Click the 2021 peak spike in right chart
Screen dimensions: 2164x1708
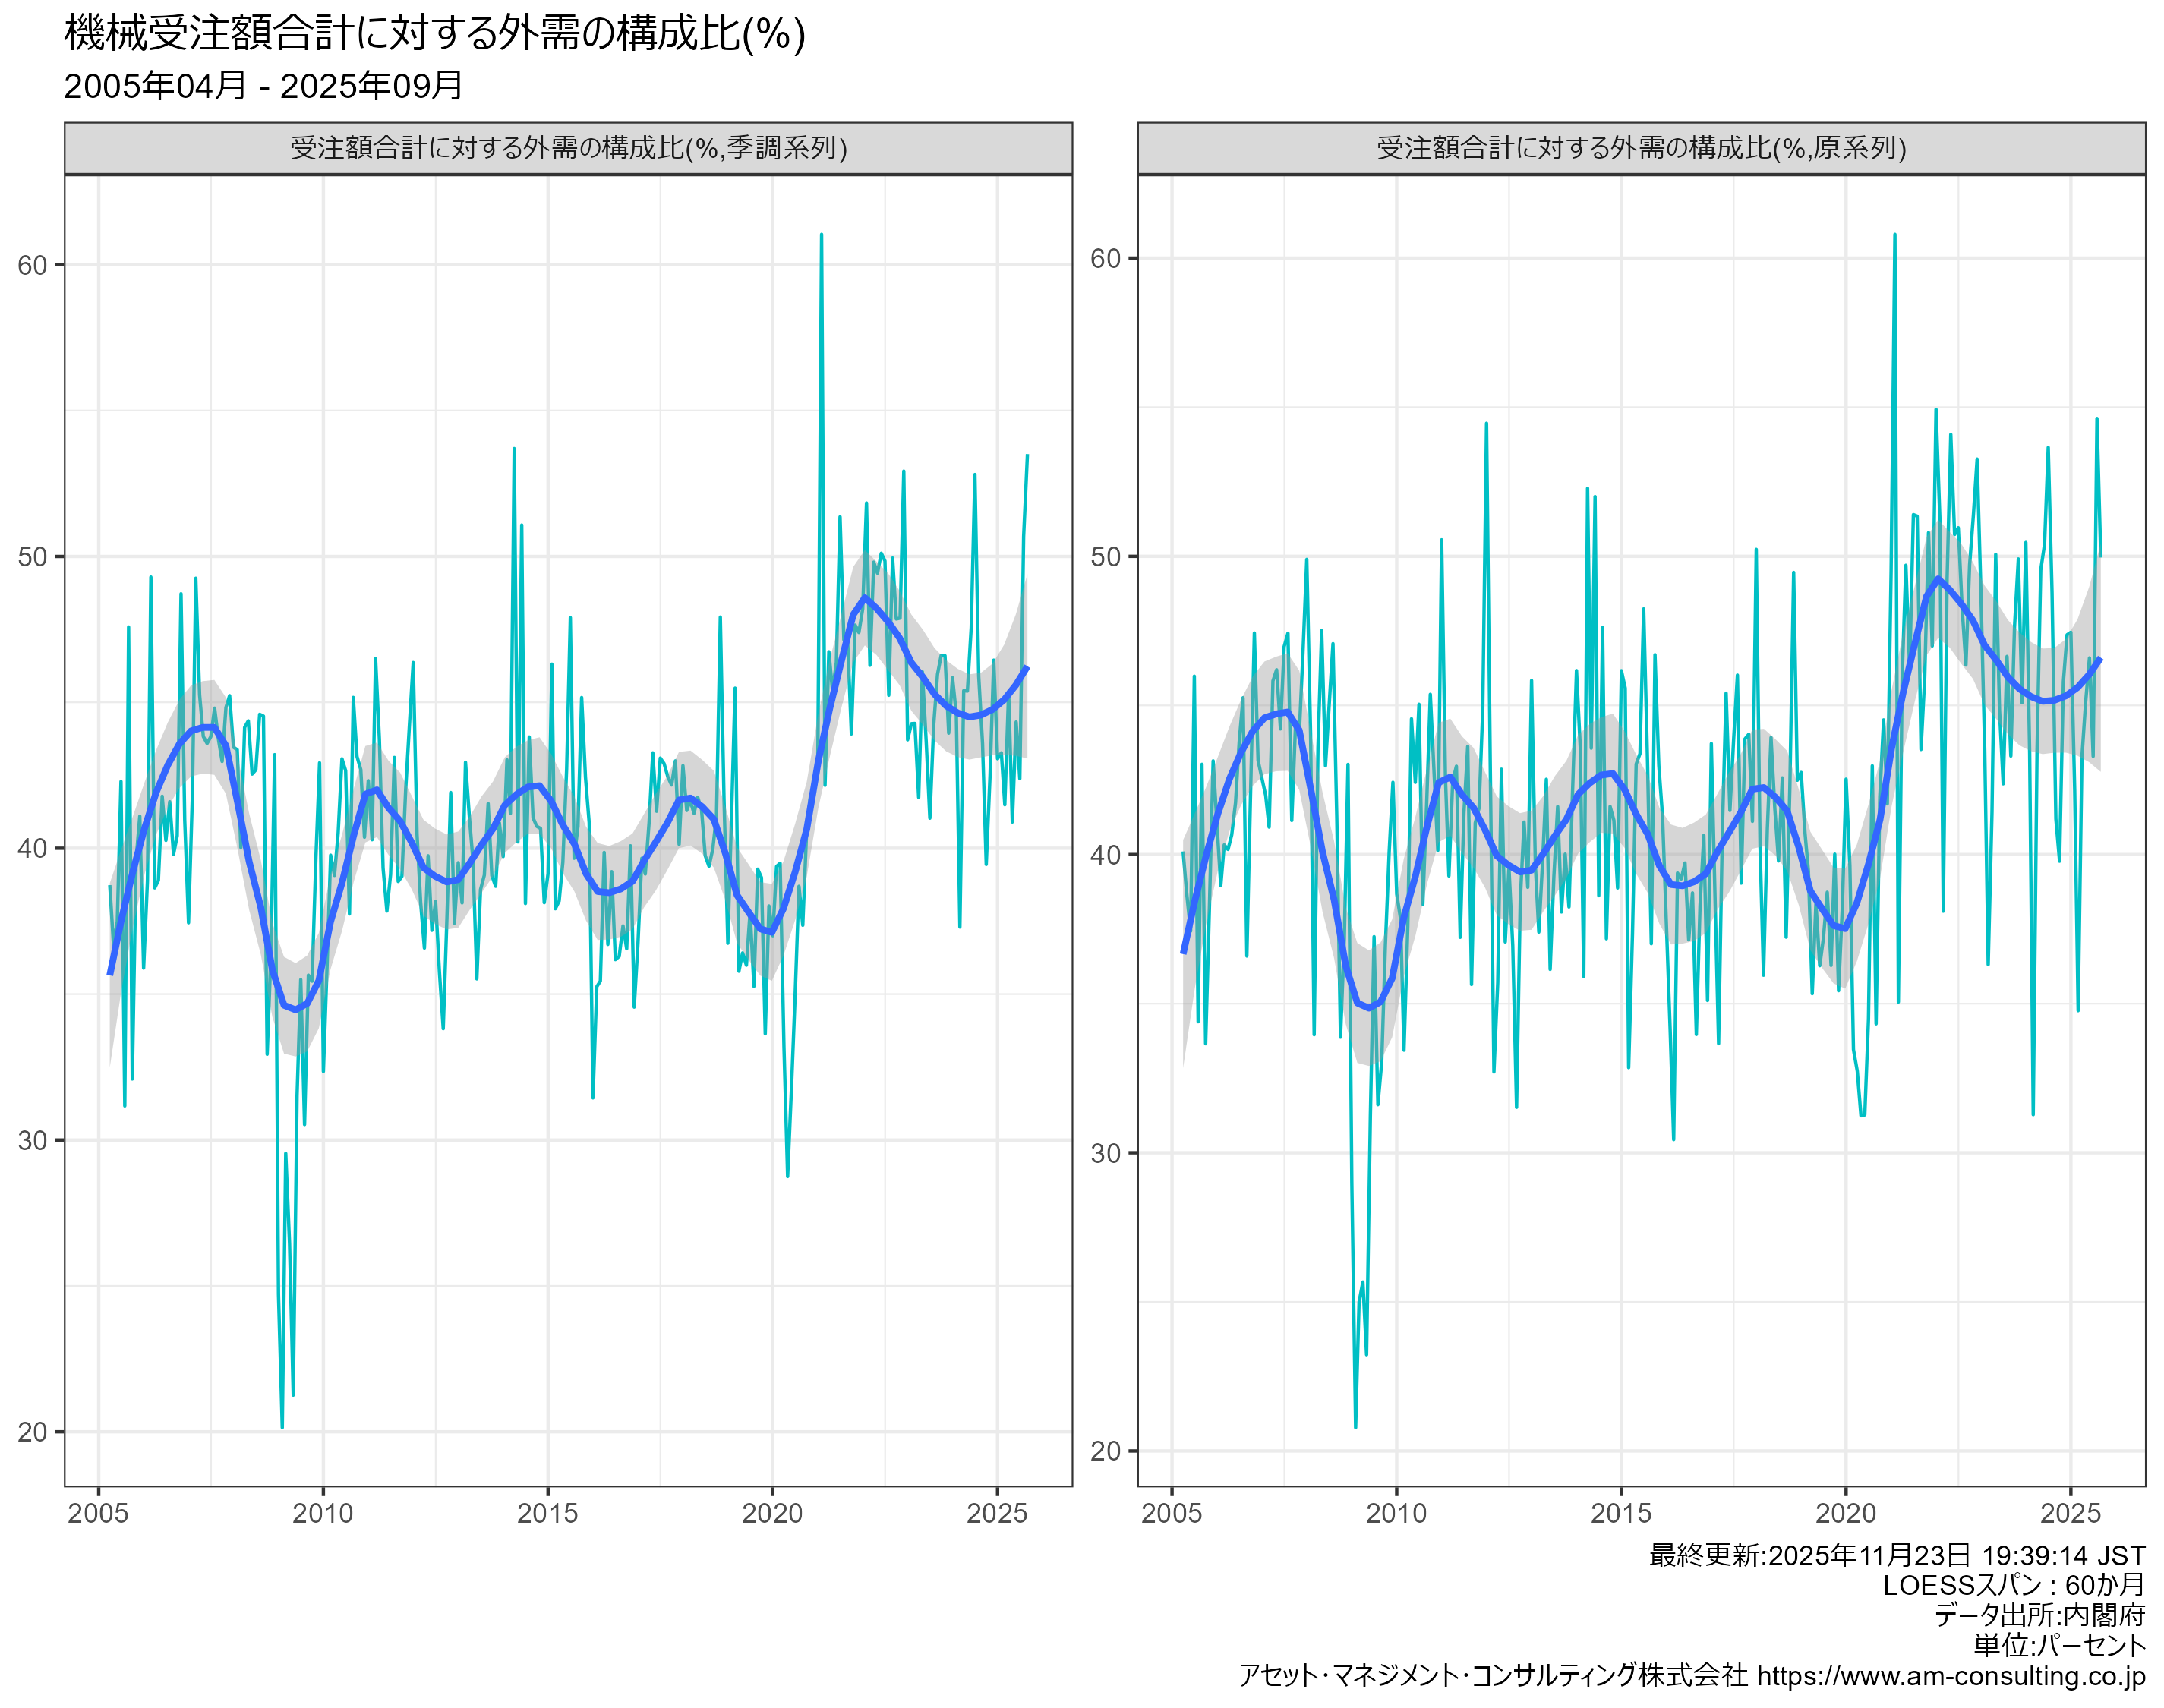coord(1894,237)
